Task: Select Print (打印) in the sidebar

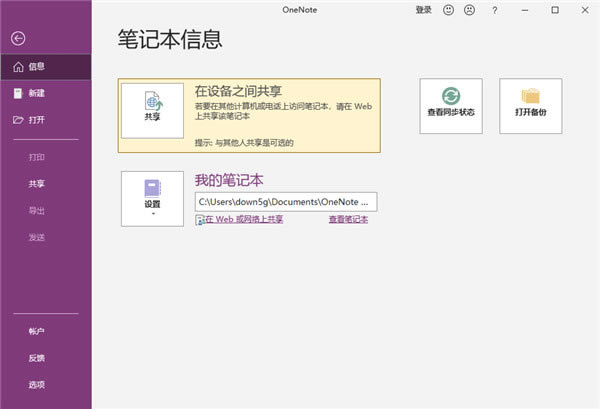Action: 36,157
